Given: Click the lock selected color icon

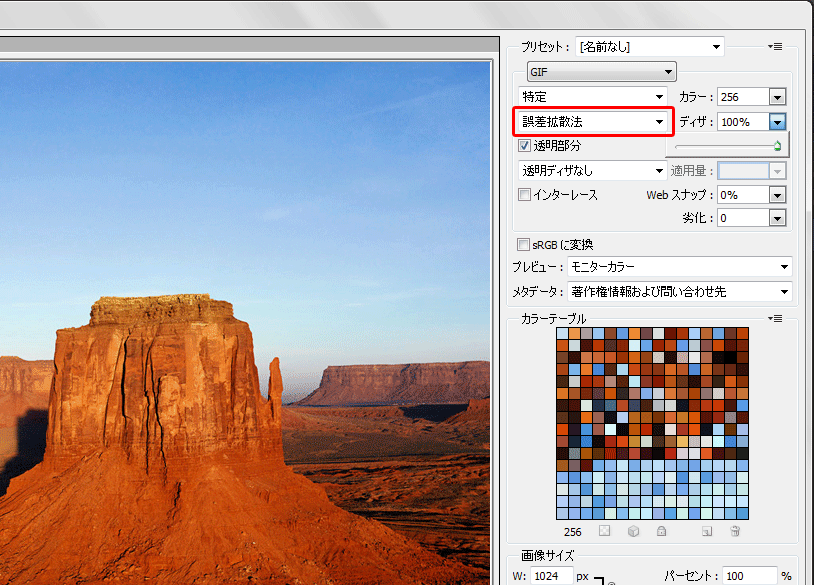Looking at the screenshot, I should (661, 531).
